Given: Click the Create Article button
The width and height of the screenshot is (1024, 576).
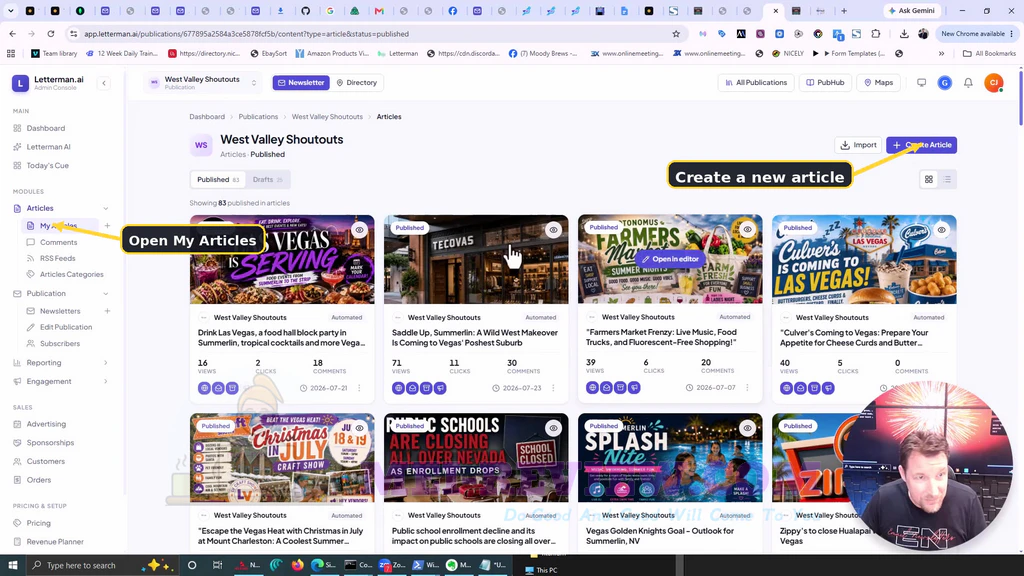Looking at the screenshot, I should [x=921, y=145].
